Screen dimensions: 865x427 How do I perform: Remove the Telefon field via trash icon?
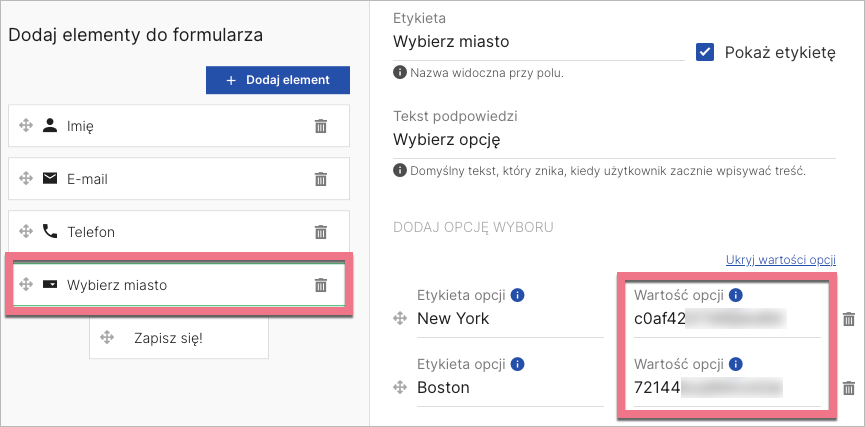click(x=321, y=232)
